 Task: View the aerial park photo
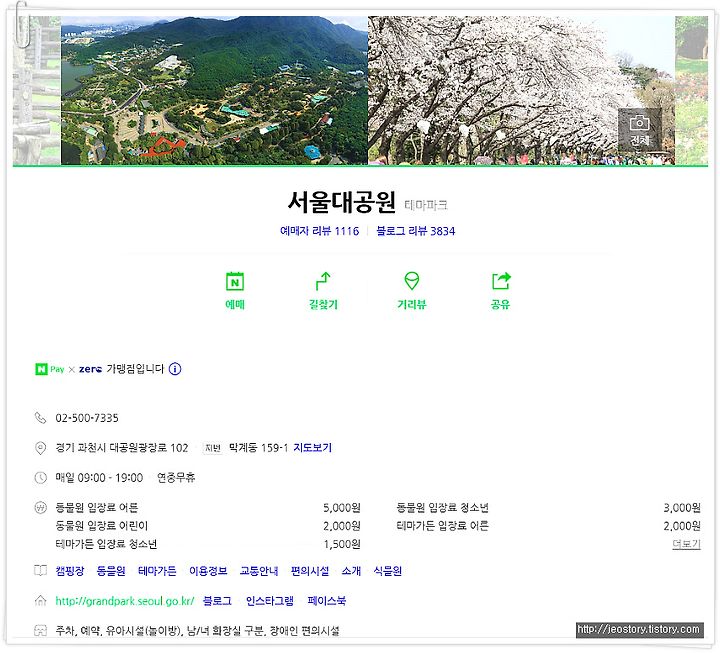click(x=214, y=90)
